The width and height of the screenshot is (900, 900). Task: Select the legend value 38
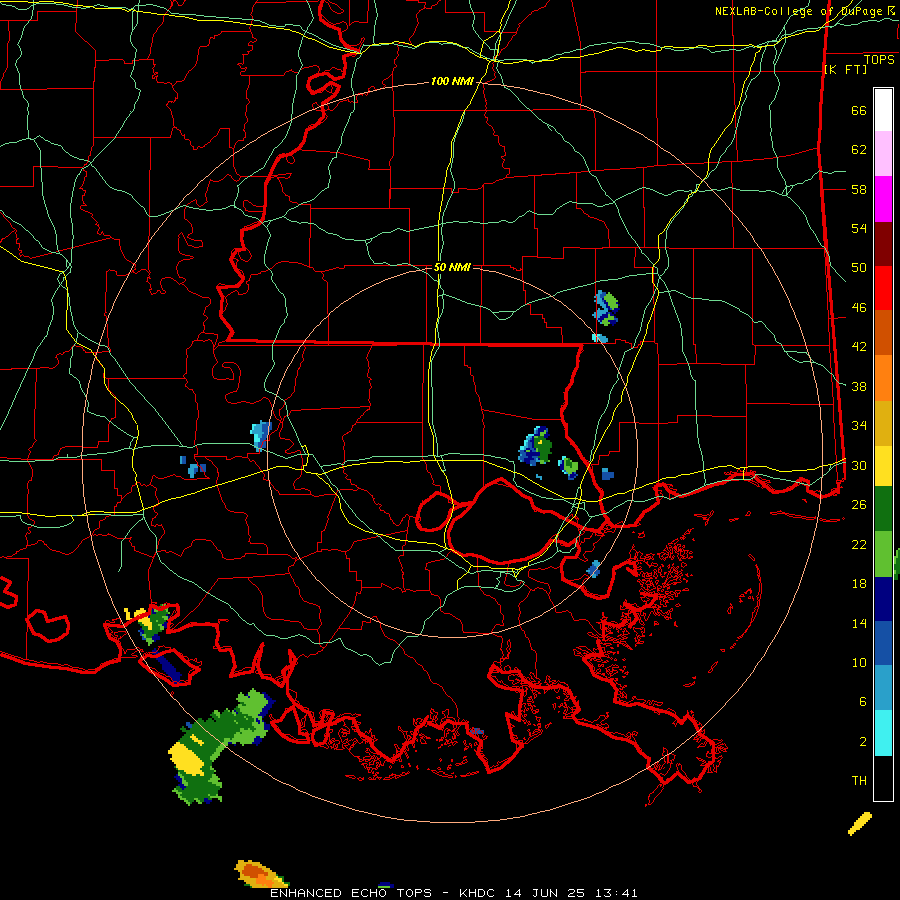[859, 386]
